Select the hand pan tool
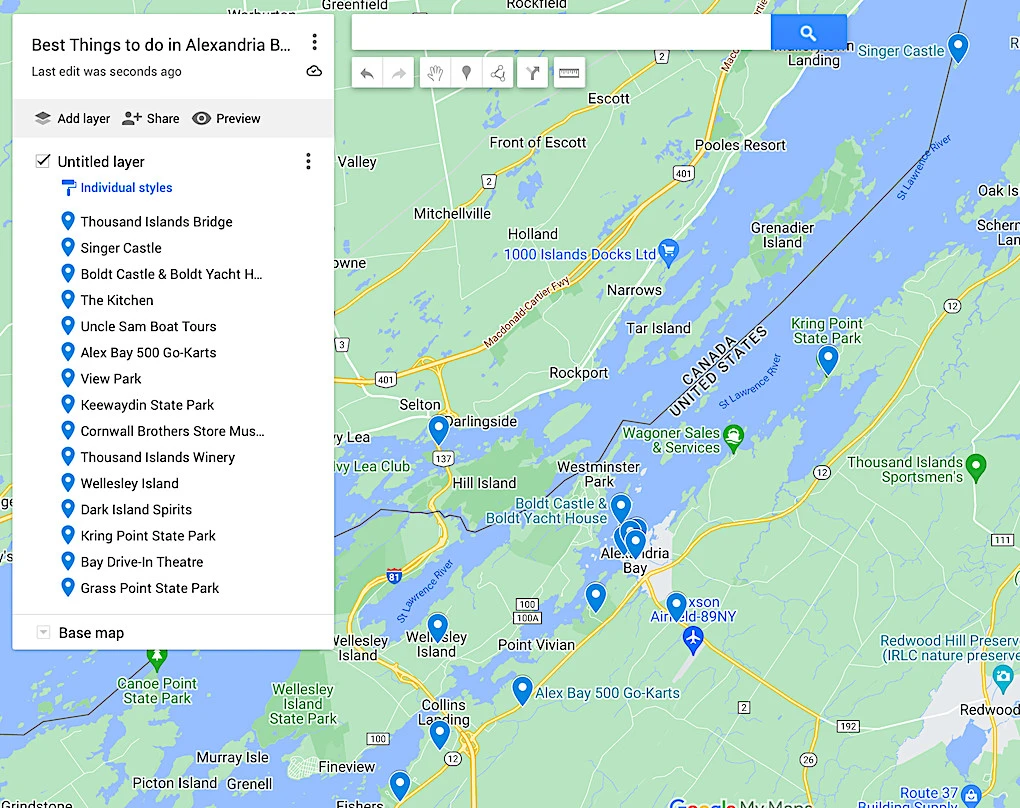 tap(435, 73)
